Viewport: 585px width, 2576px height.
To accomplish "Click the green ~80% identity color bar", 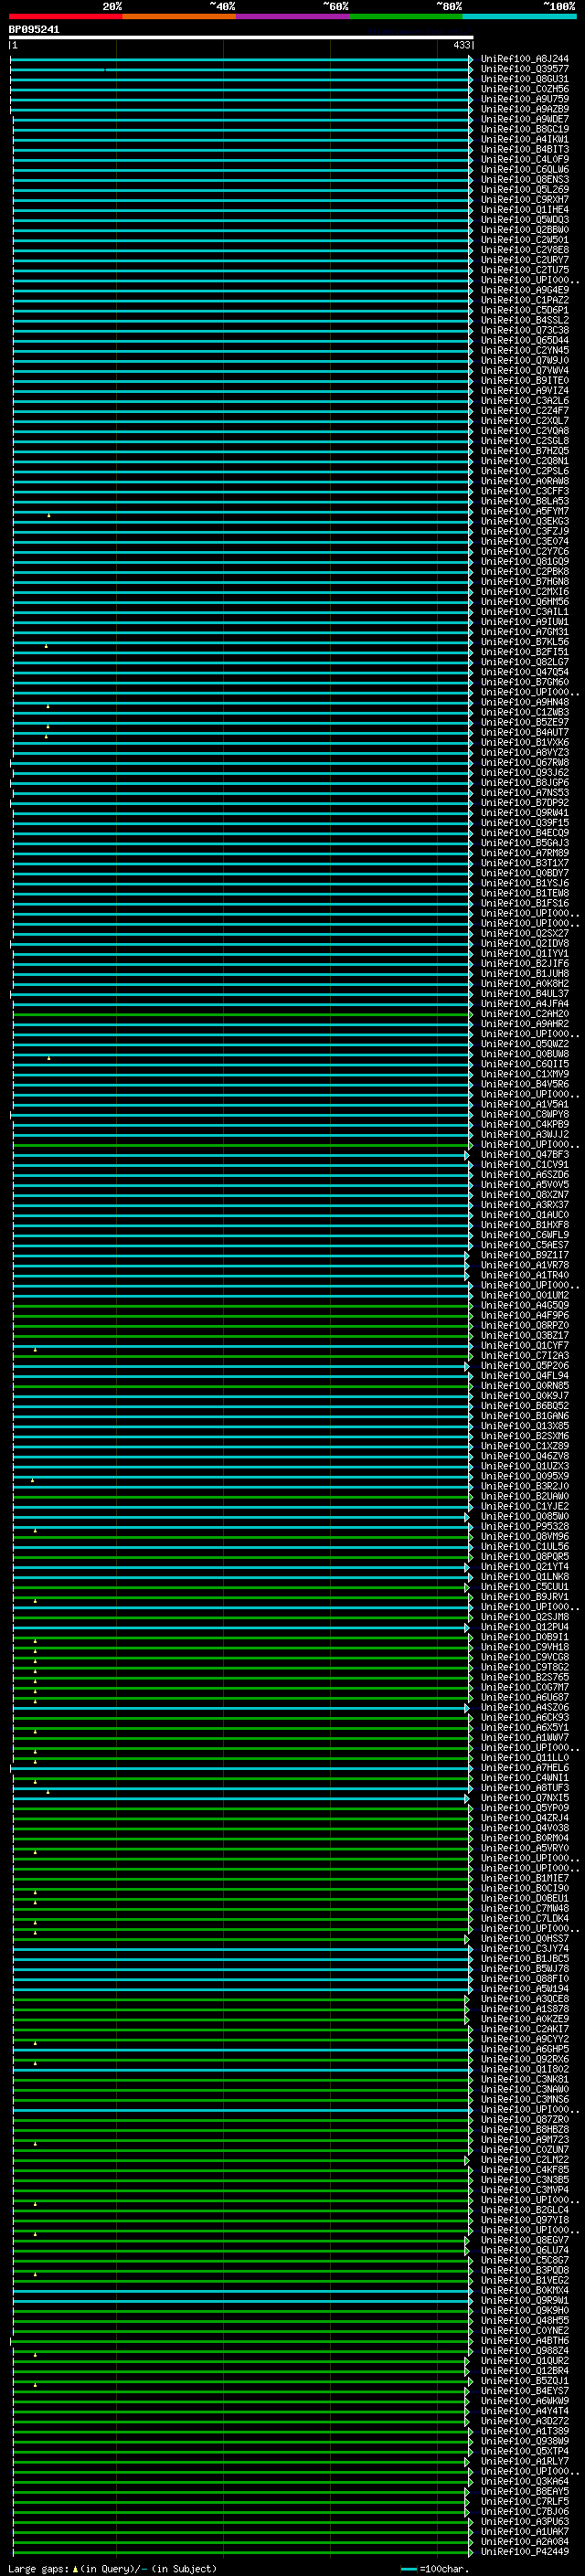I will click(406, 17).
